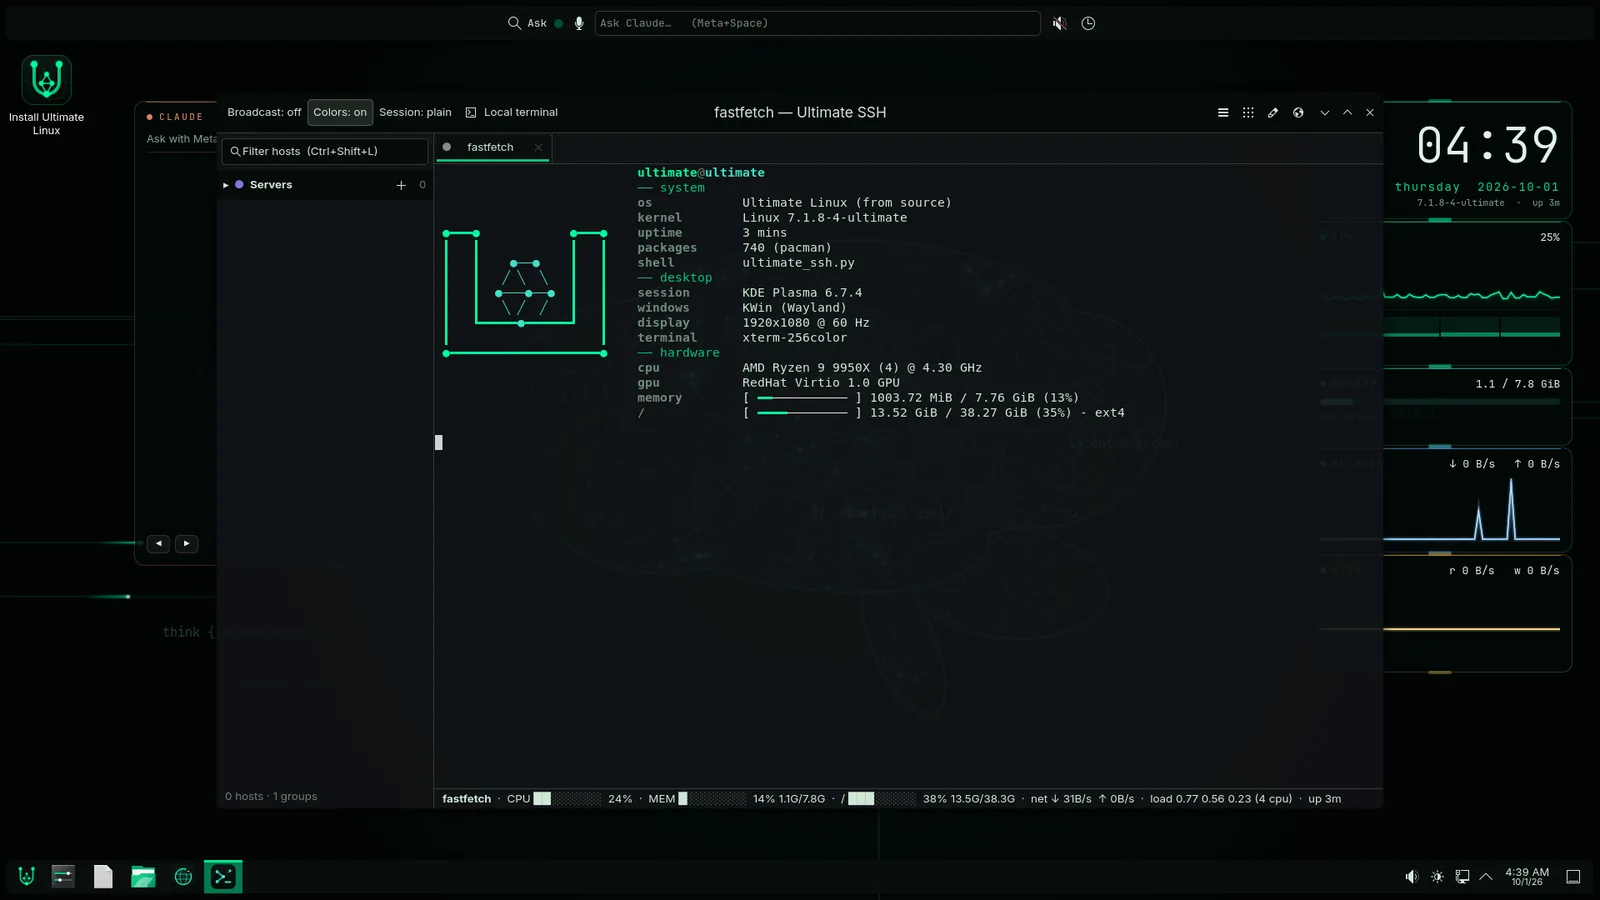Minimize Ultimate SSH with down chevron
Screen dimensions: 1600x900
(1325, 113)
